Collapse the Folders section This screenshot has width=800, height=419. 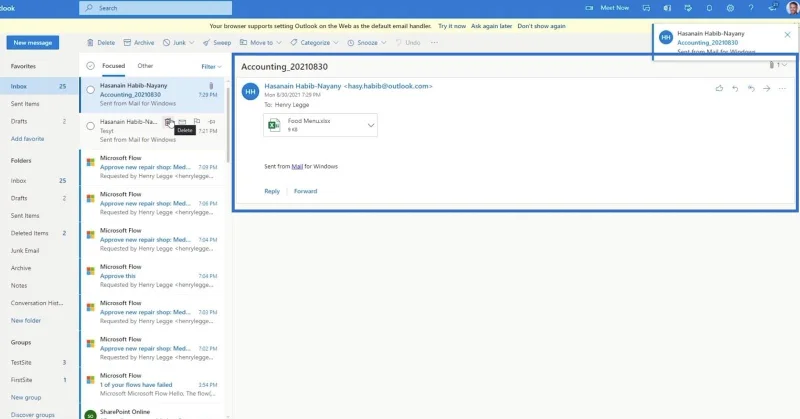point(21,161)
